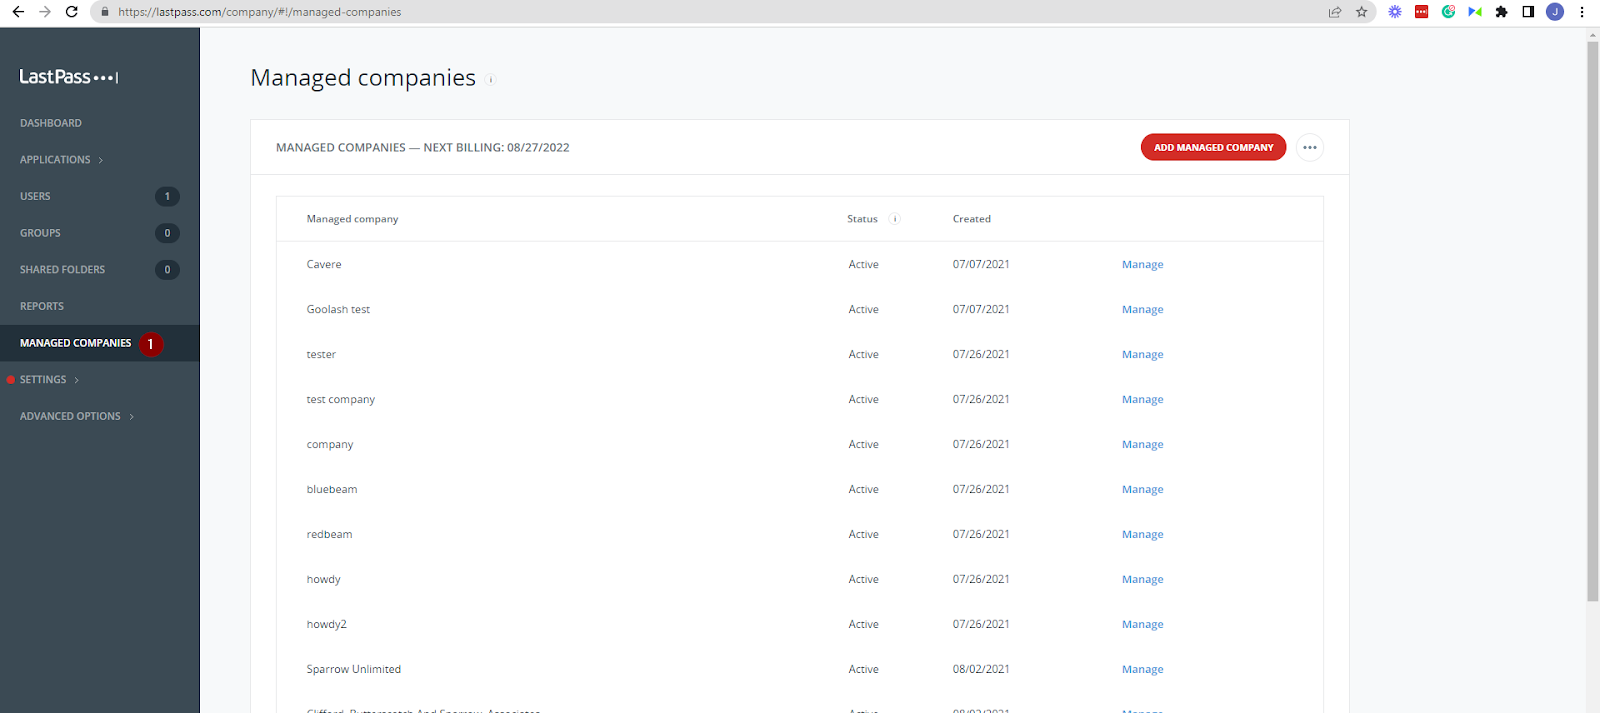Click the 08/02/2021 date for Sparrow Unlimited

tap(981, 670)
